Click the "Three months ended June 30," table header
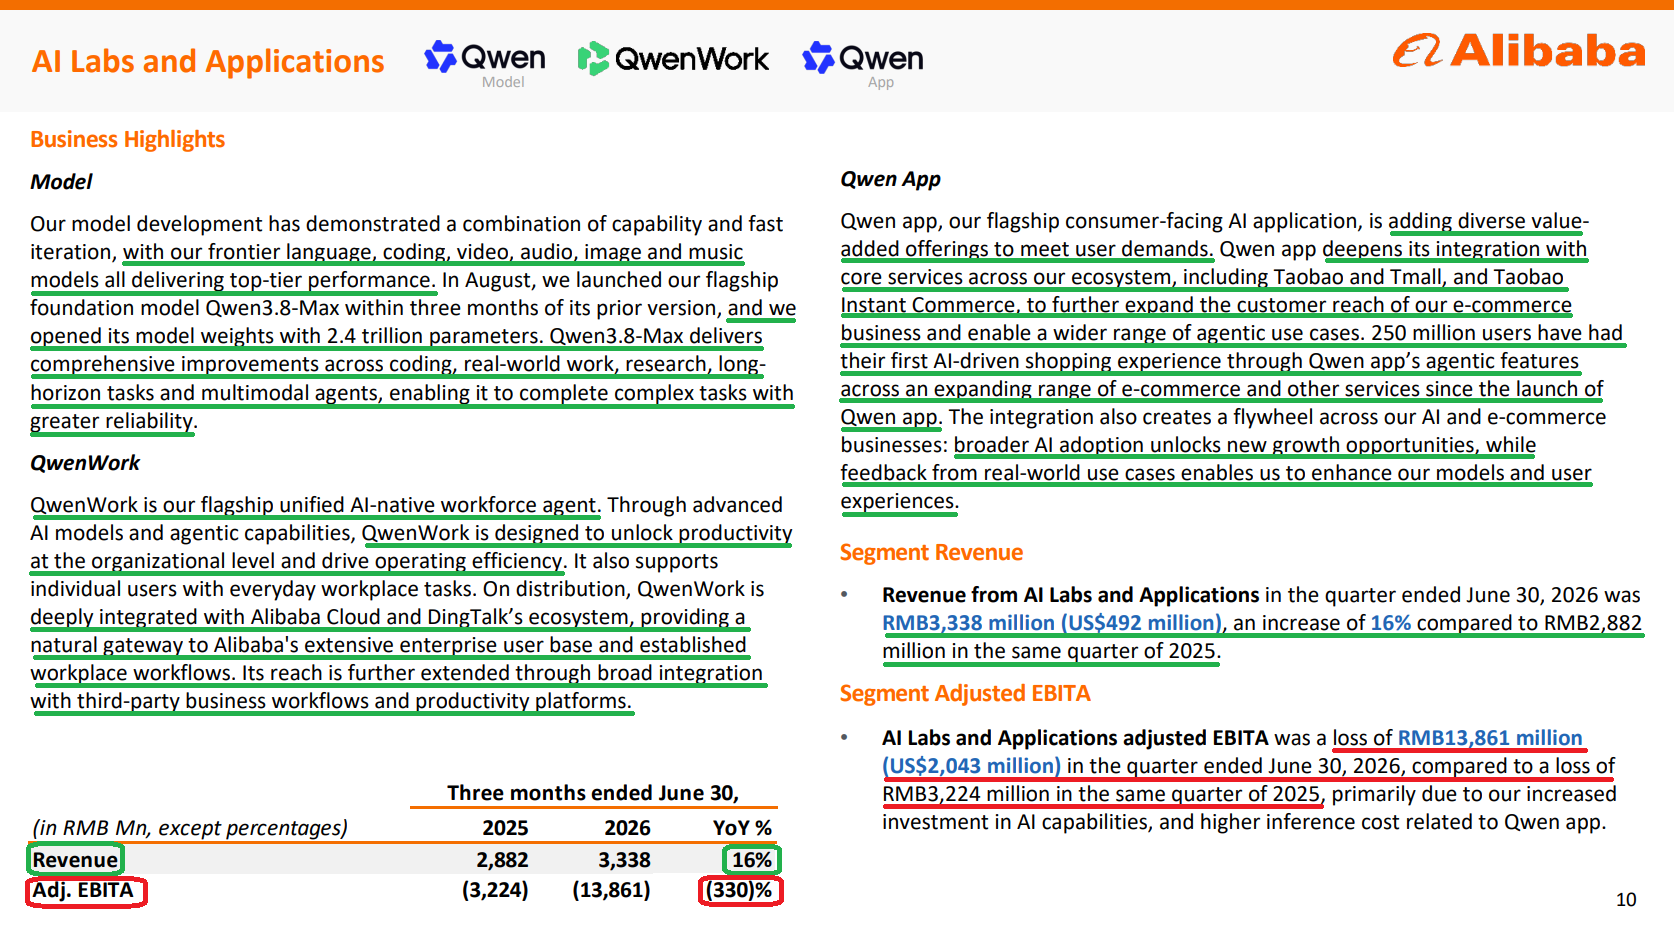 593,793
